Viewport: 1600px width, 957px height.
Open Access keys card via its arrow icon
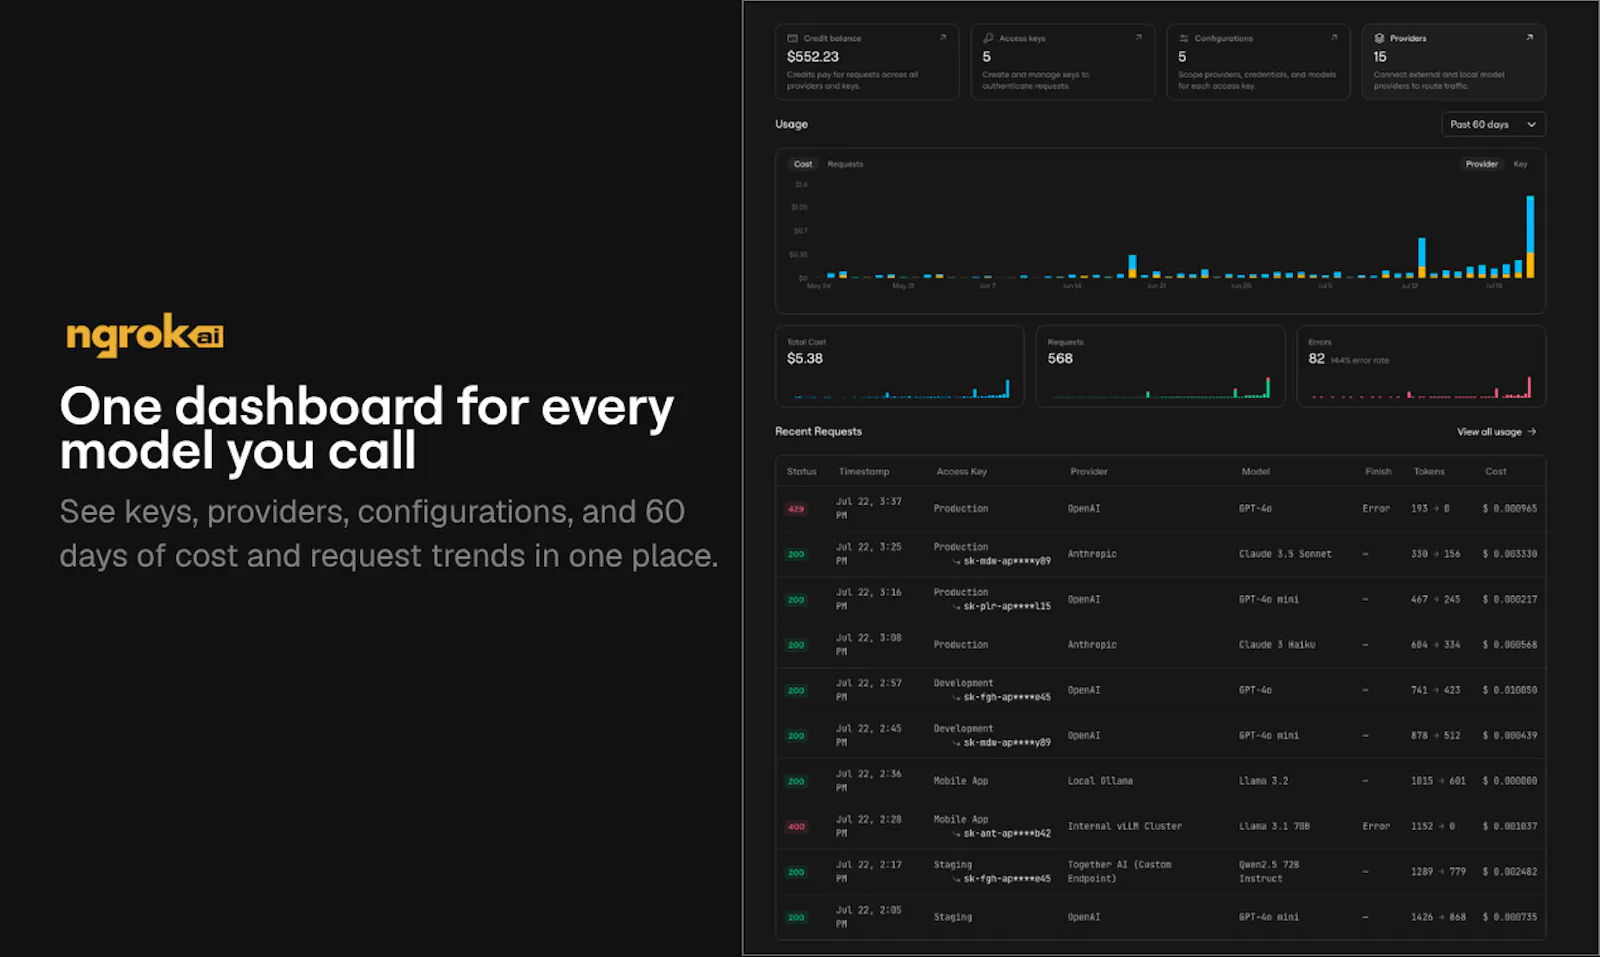pyautogui.click(x=1138, y=37)
